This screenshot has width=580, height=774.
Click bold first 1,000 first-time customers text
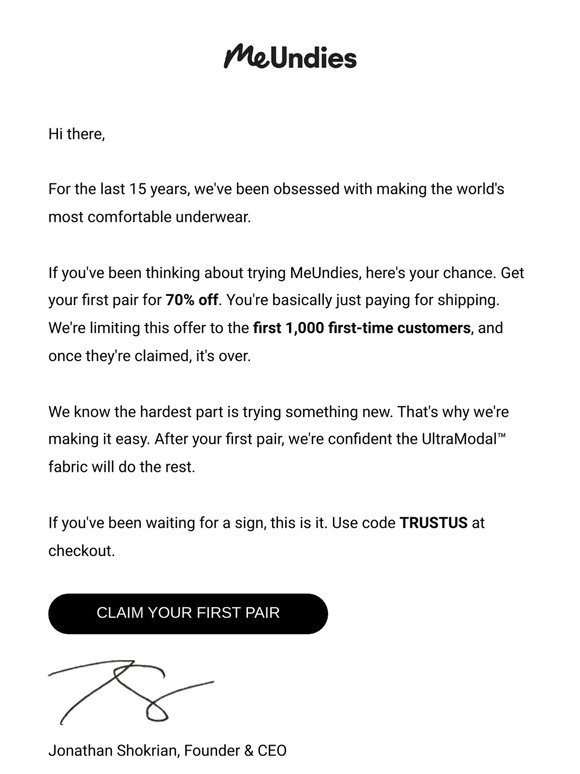point(362,328)
